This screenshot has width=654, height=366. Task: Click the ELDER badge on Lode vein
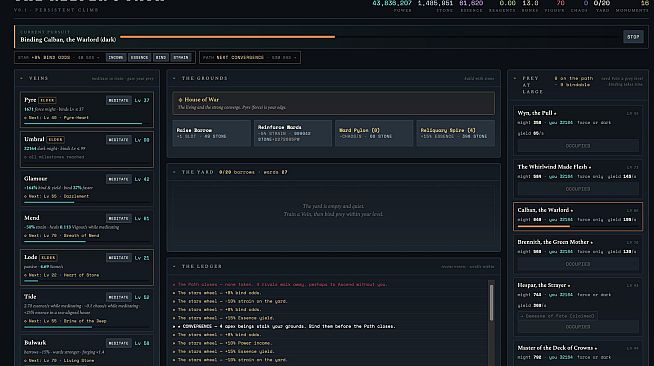[x=48, y=258]
